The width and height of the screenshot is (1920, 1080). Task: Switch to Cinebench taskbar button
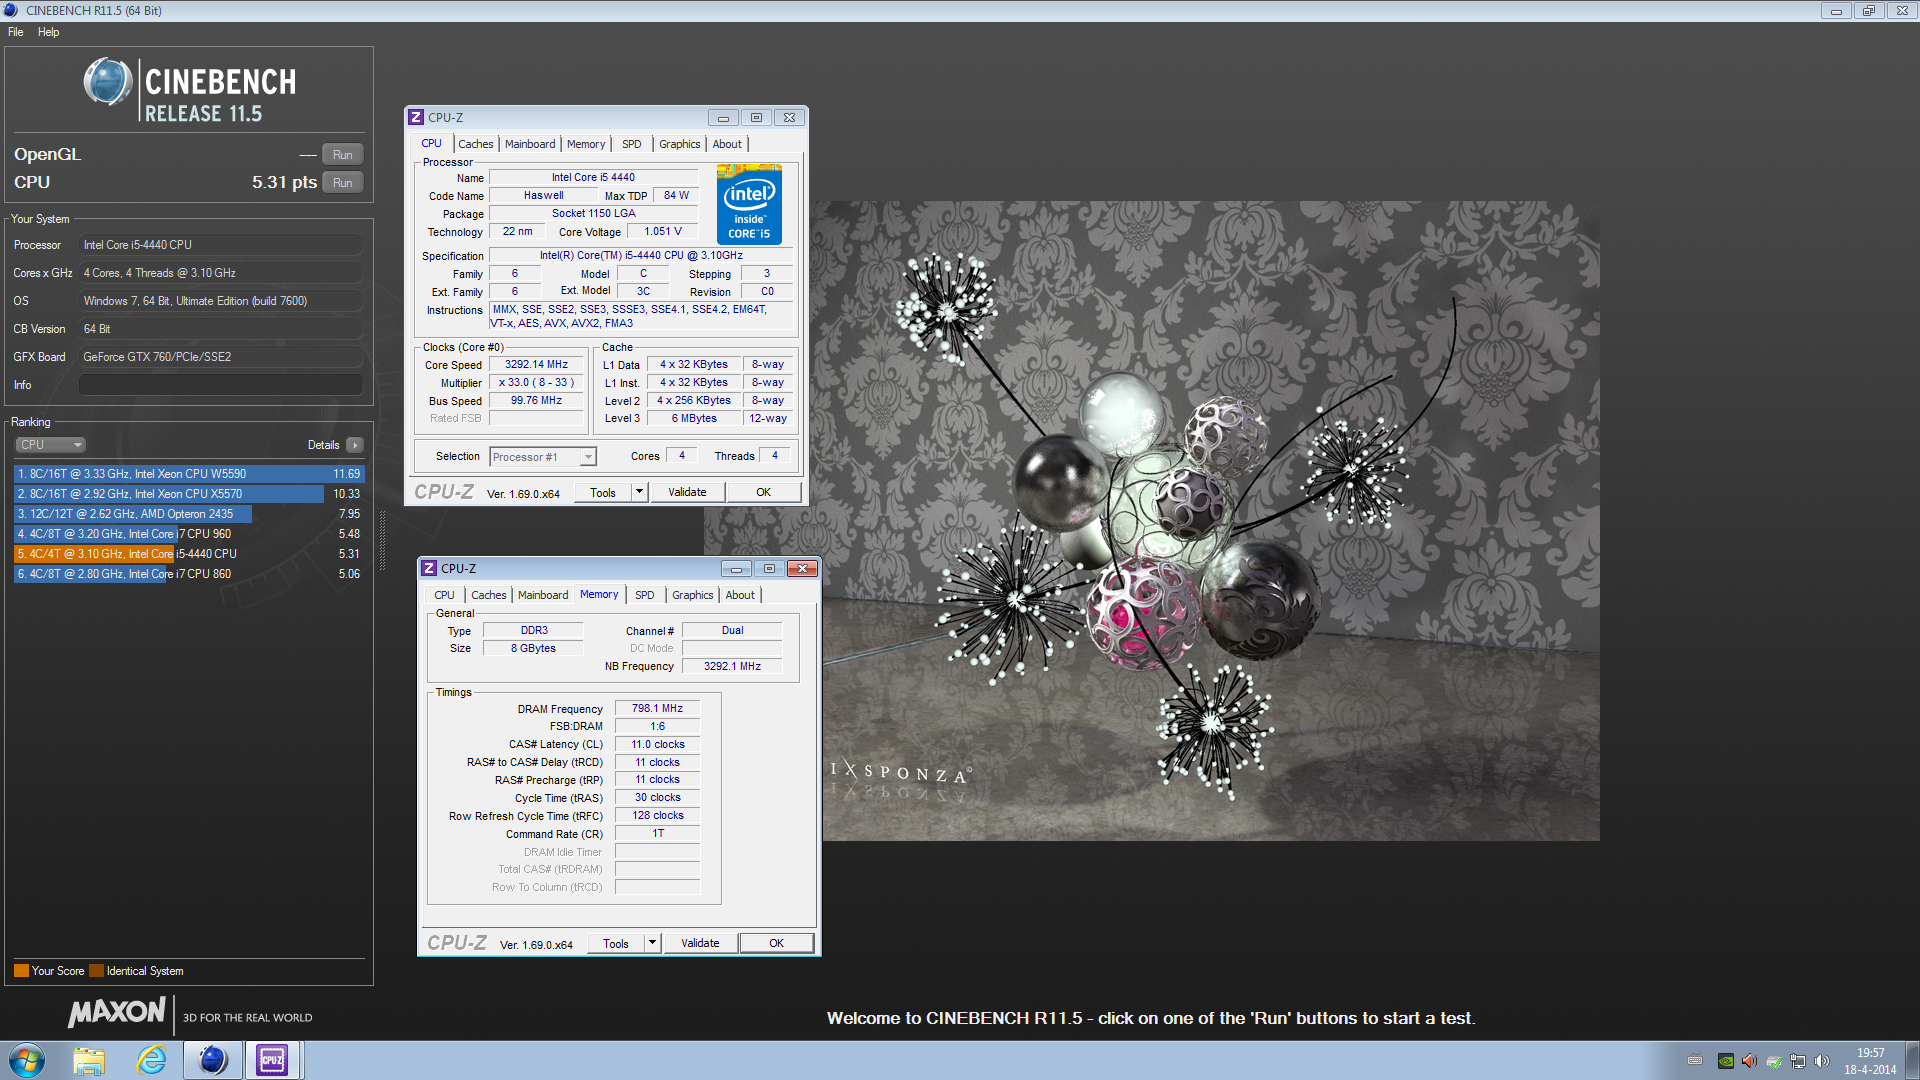coord(213,1060)
